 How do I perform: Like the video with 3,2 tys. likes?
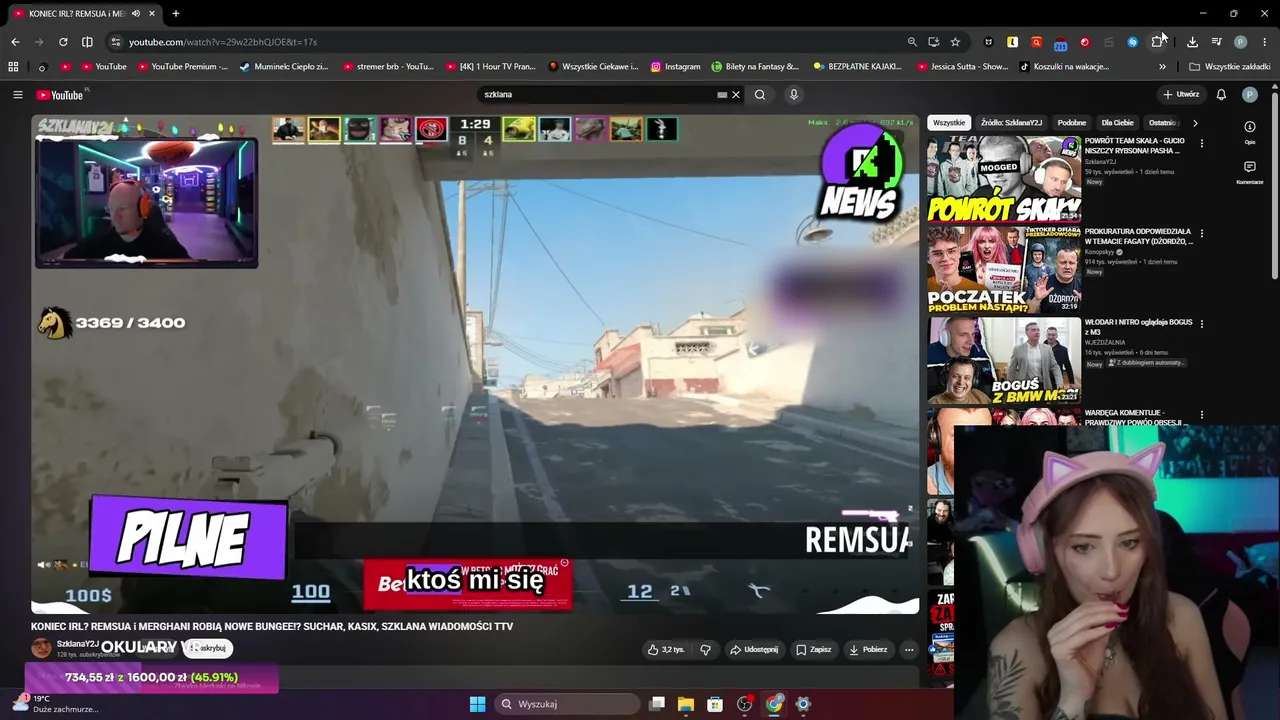666,650
